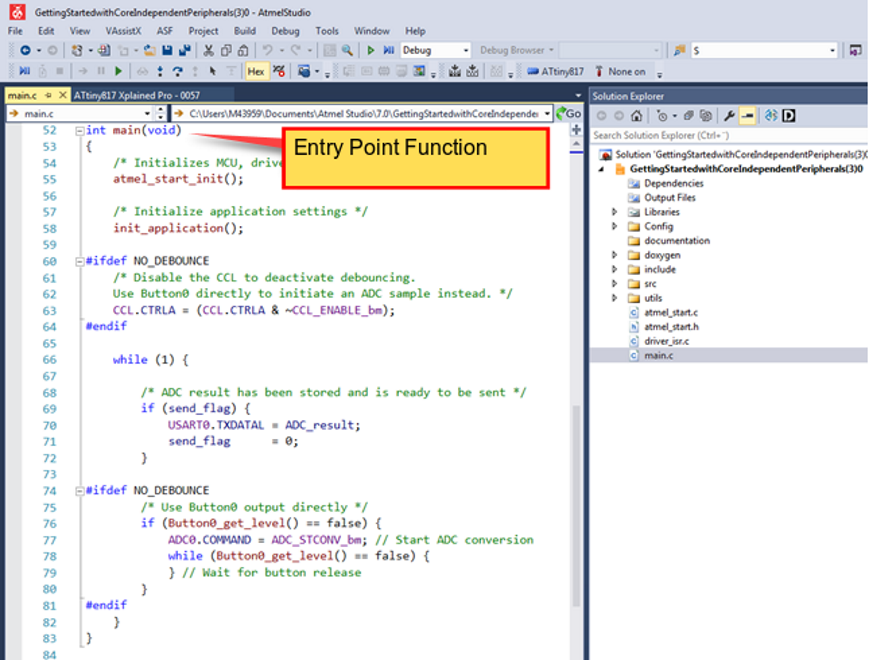Click the 'None on' tool button
The width and height of the screenshot is (869, 660).
620,71
